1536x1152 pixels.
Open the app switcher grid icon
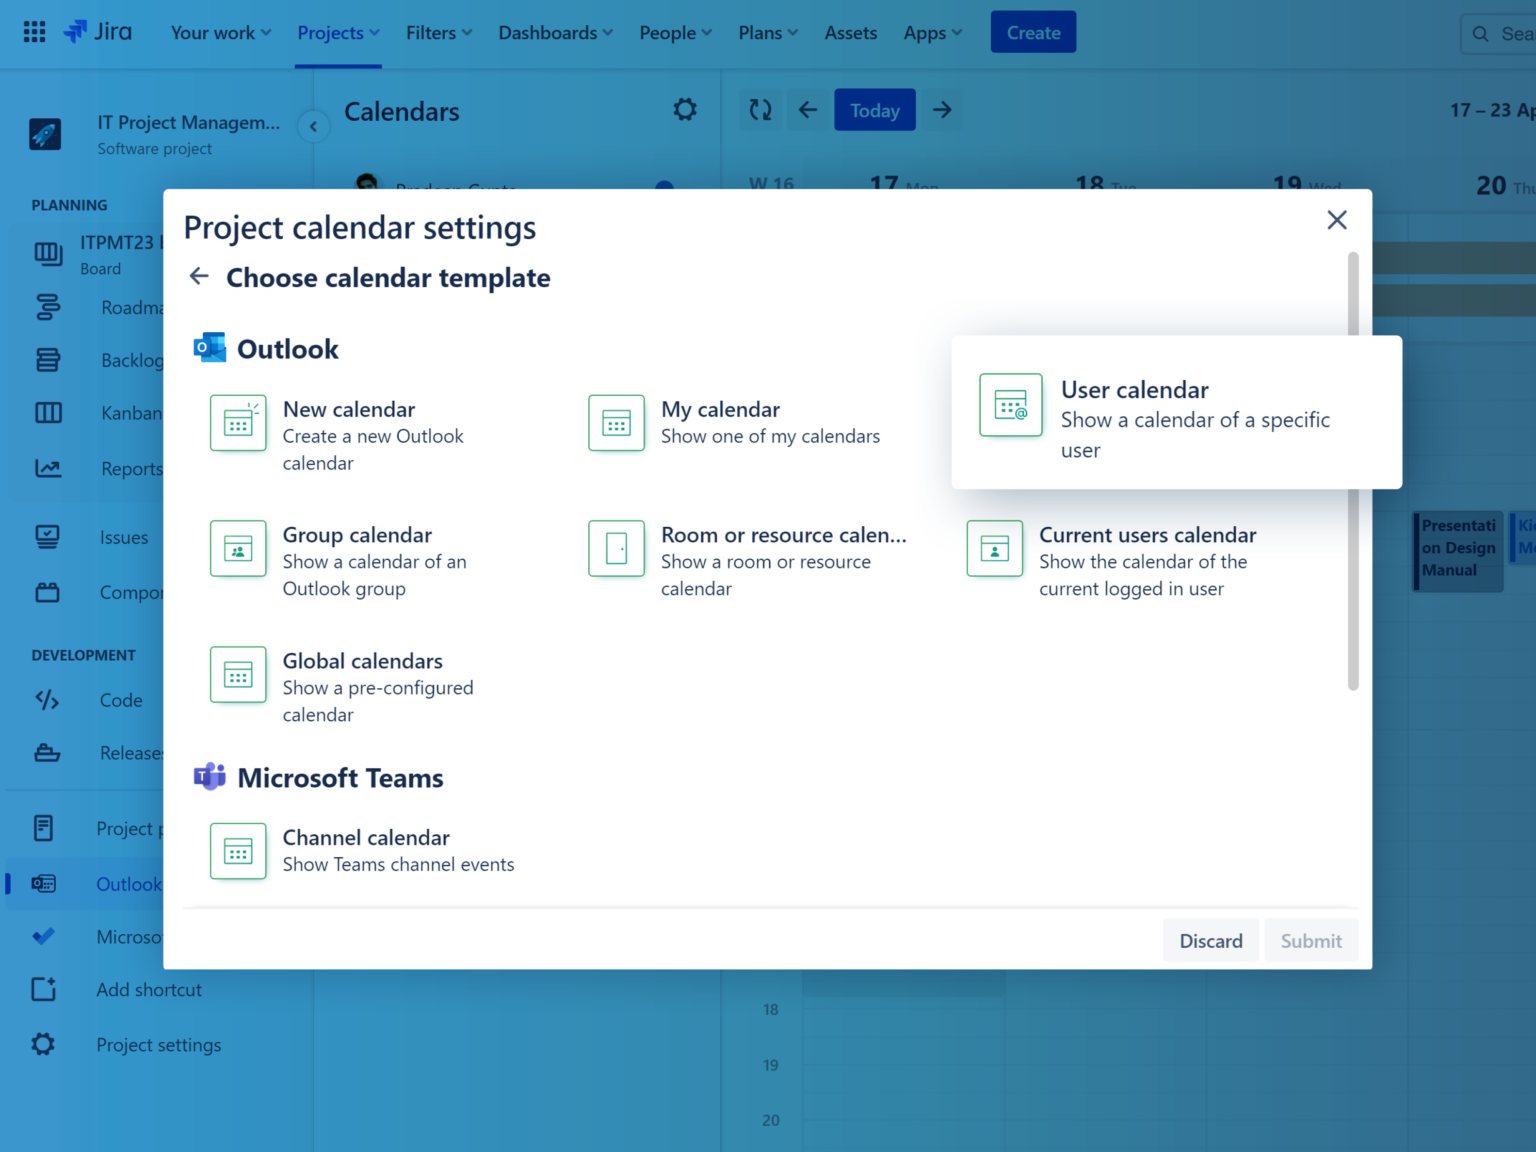click(x=34, y=32)
